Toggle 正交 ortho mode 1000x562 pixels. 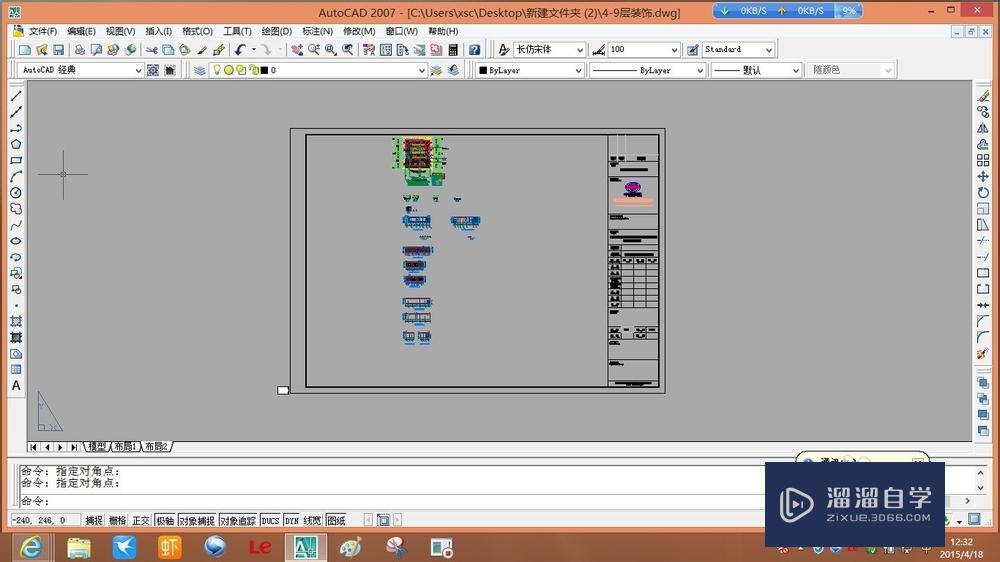pyautogui.click(x=141, y=521)
